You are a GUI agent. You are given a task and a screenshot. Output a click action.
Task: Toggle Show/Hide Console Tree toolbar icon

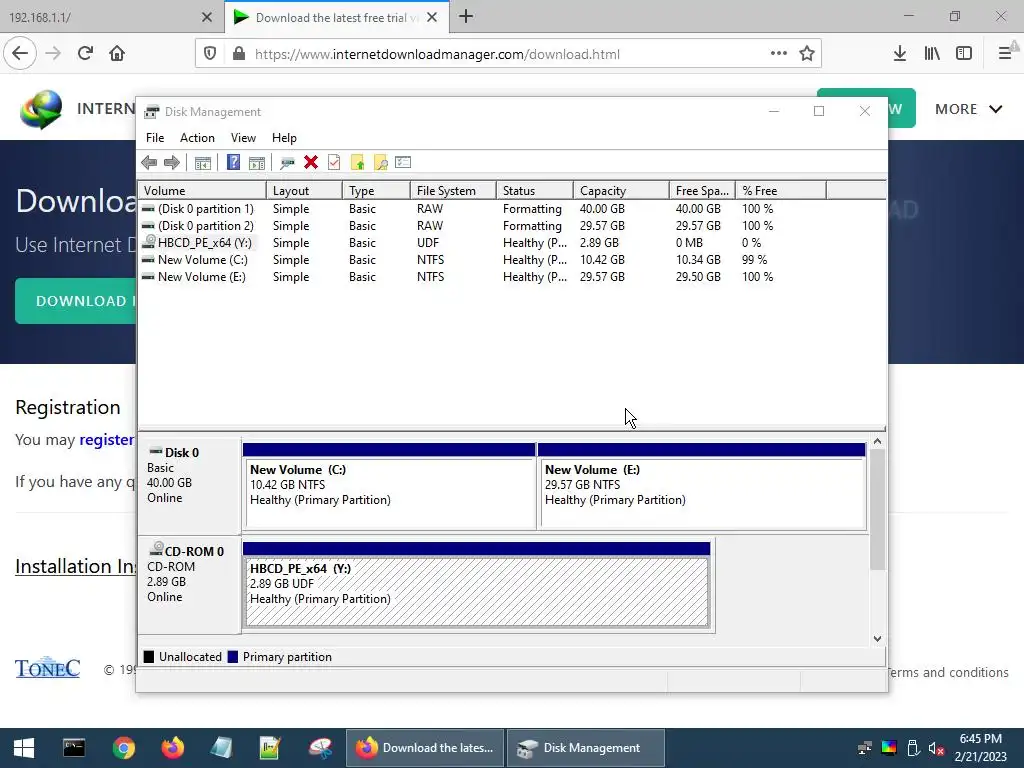[x=202, y=163]
